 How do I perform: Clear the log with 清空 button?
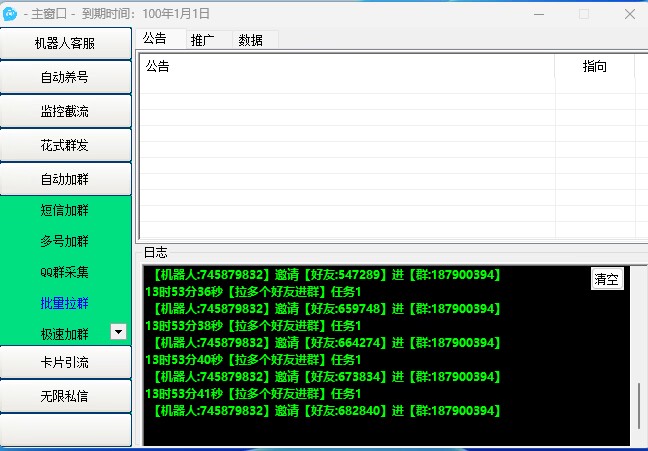tap(607, 279)
